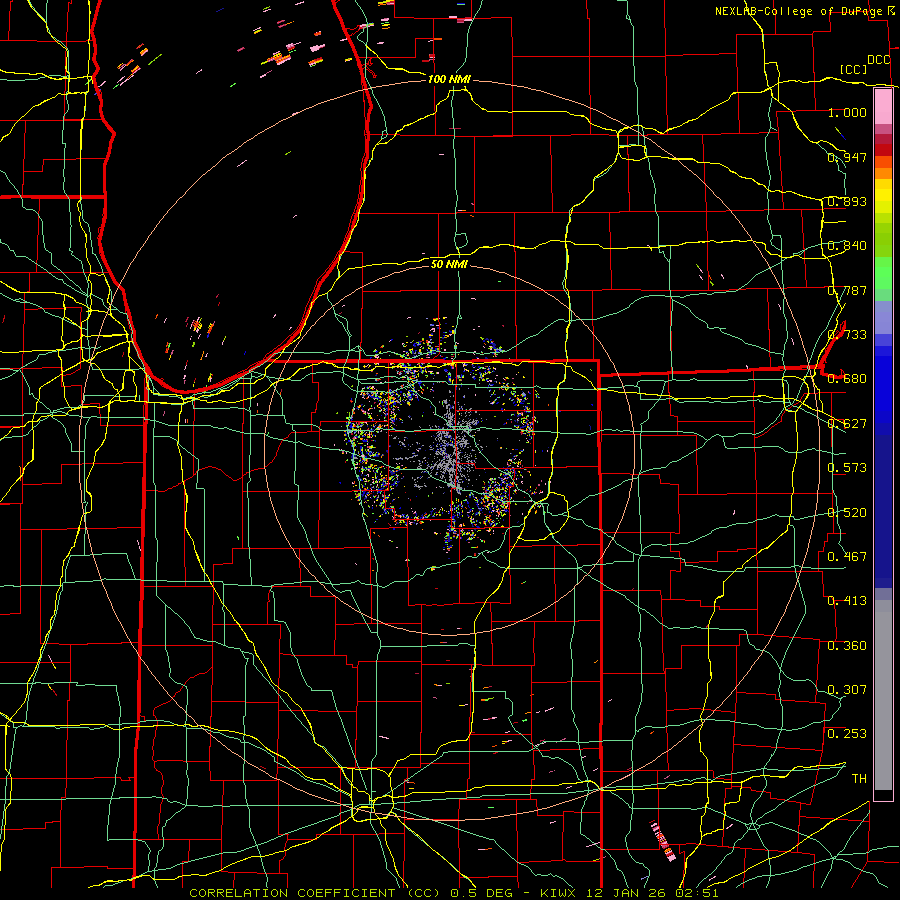Viewport: 900px width, 900px height.
Task: Click the 100 NMI range ring label
Action: pyautogui.click(x=449, y=79)
